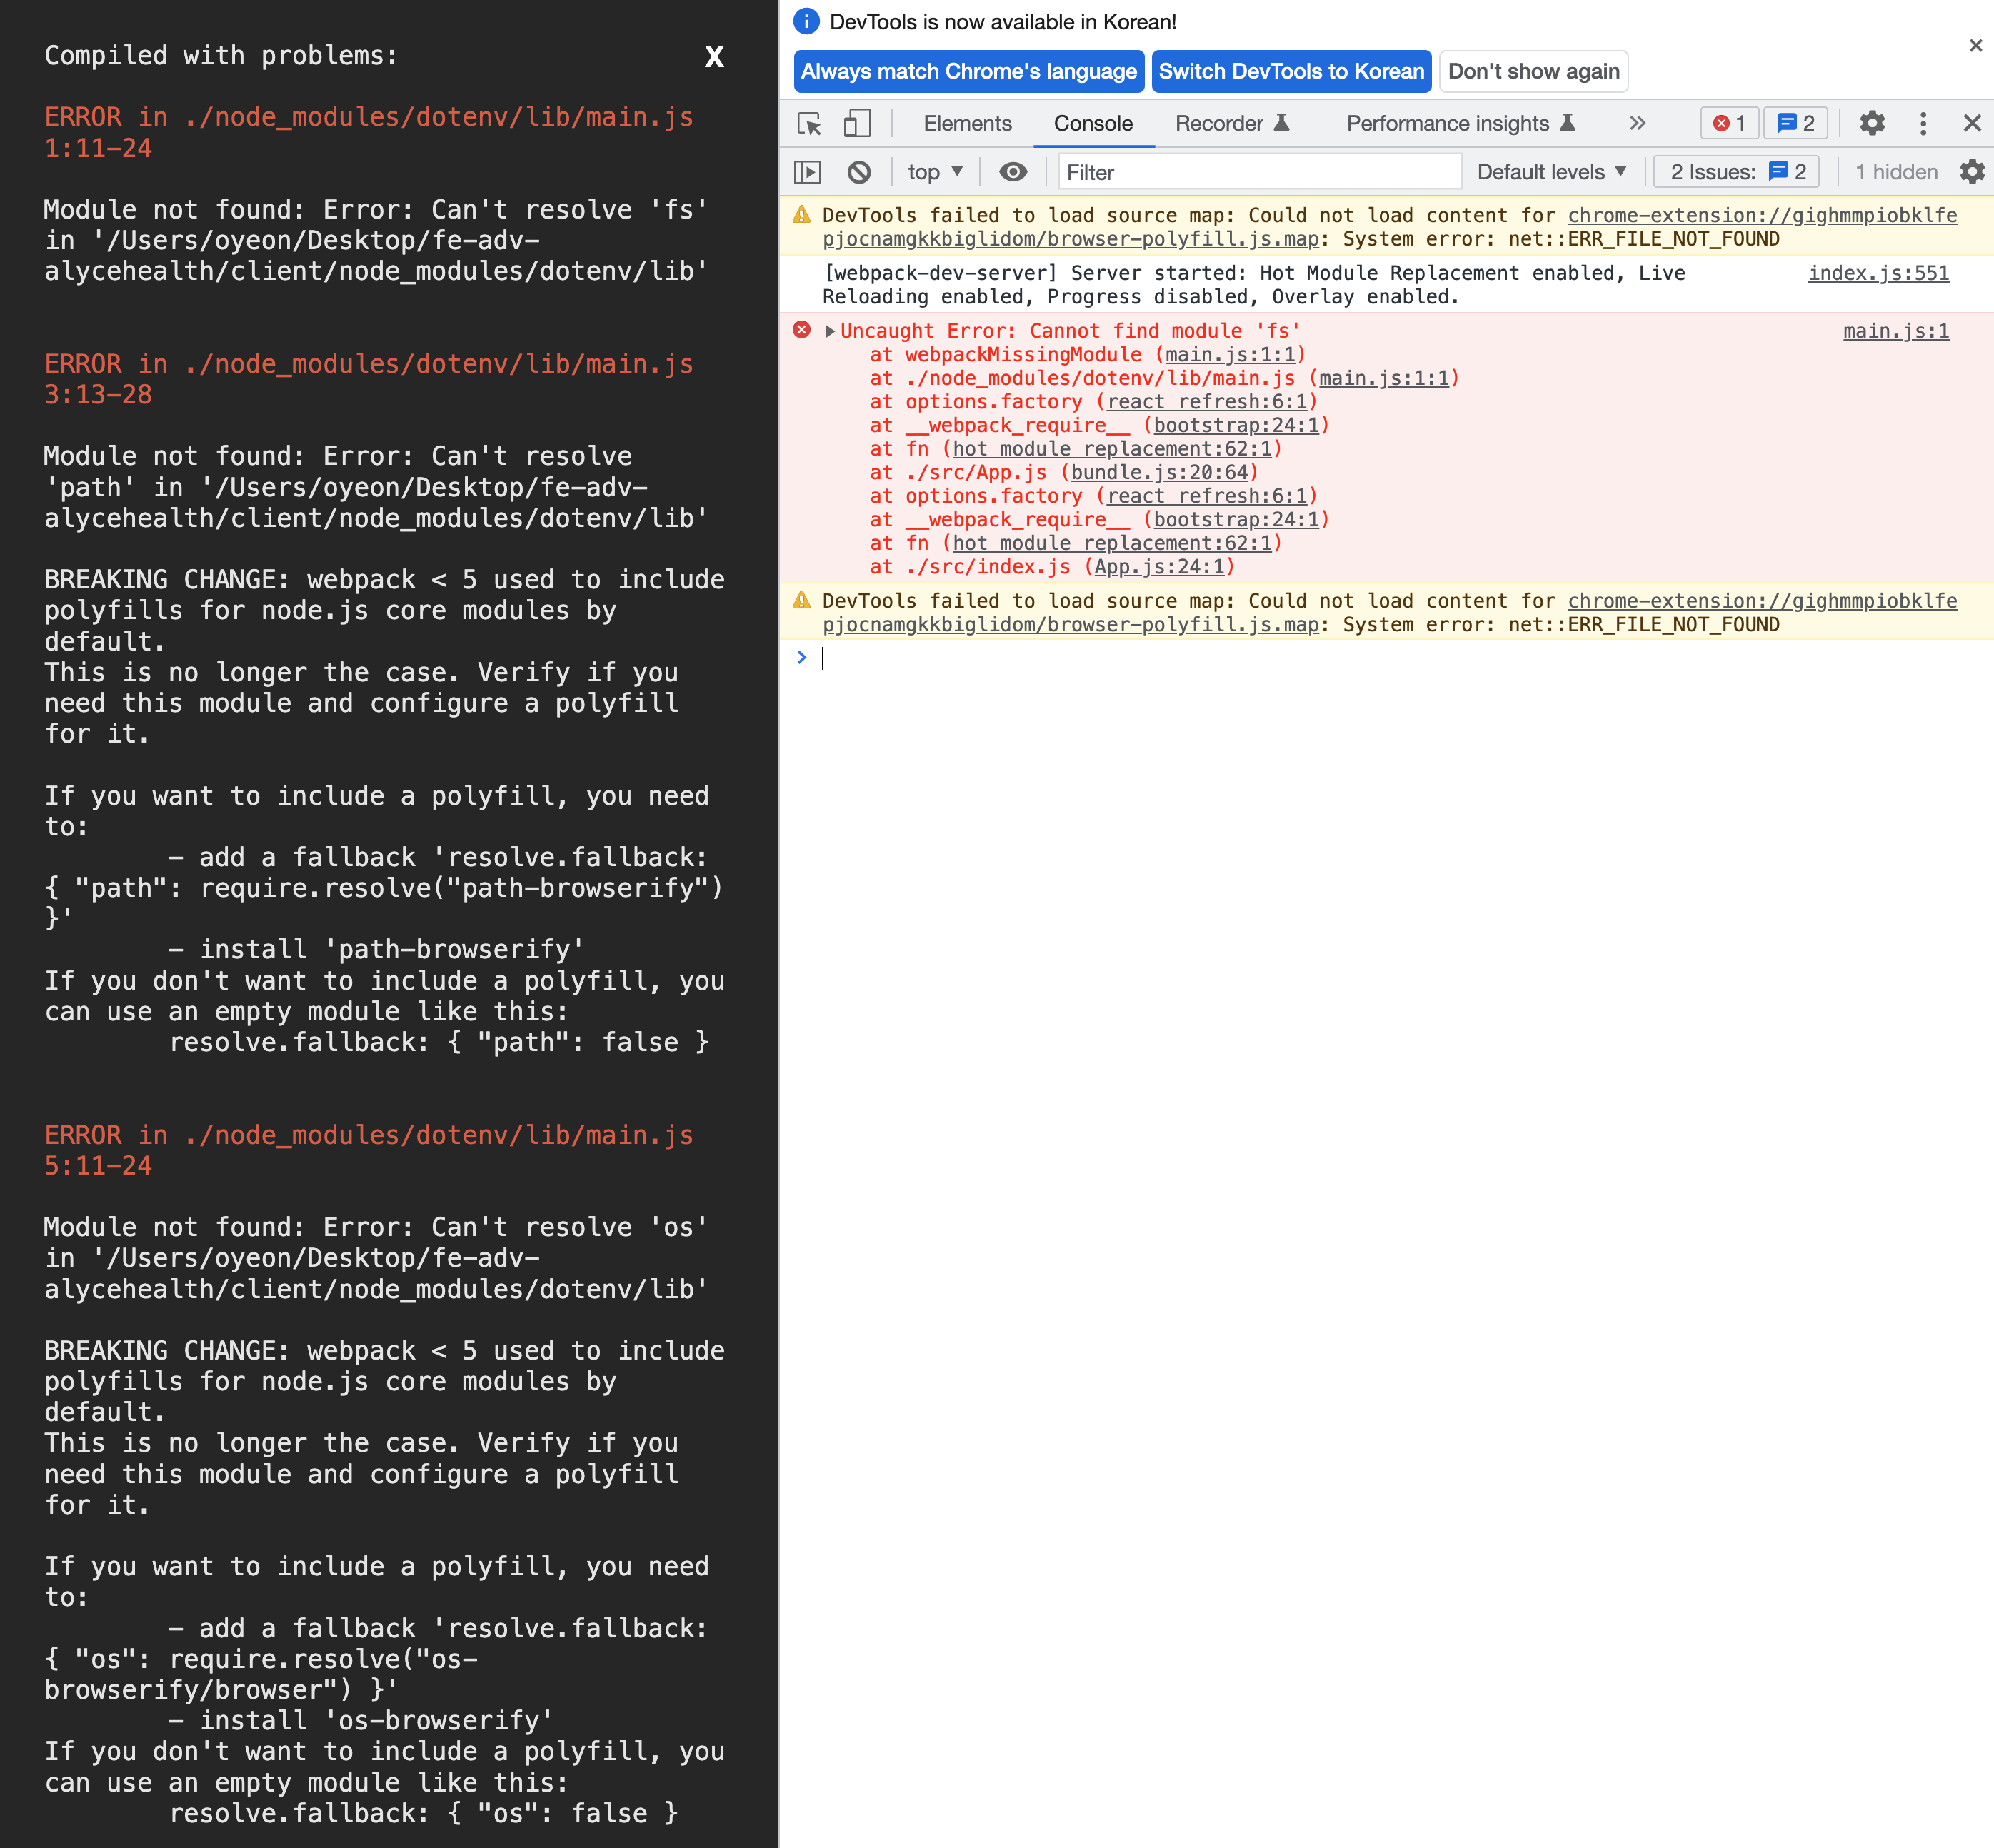The width and height of the screenshot is (1994, 1848).
Task: Open the console settings gear icon
Action: coord(1972,172)
